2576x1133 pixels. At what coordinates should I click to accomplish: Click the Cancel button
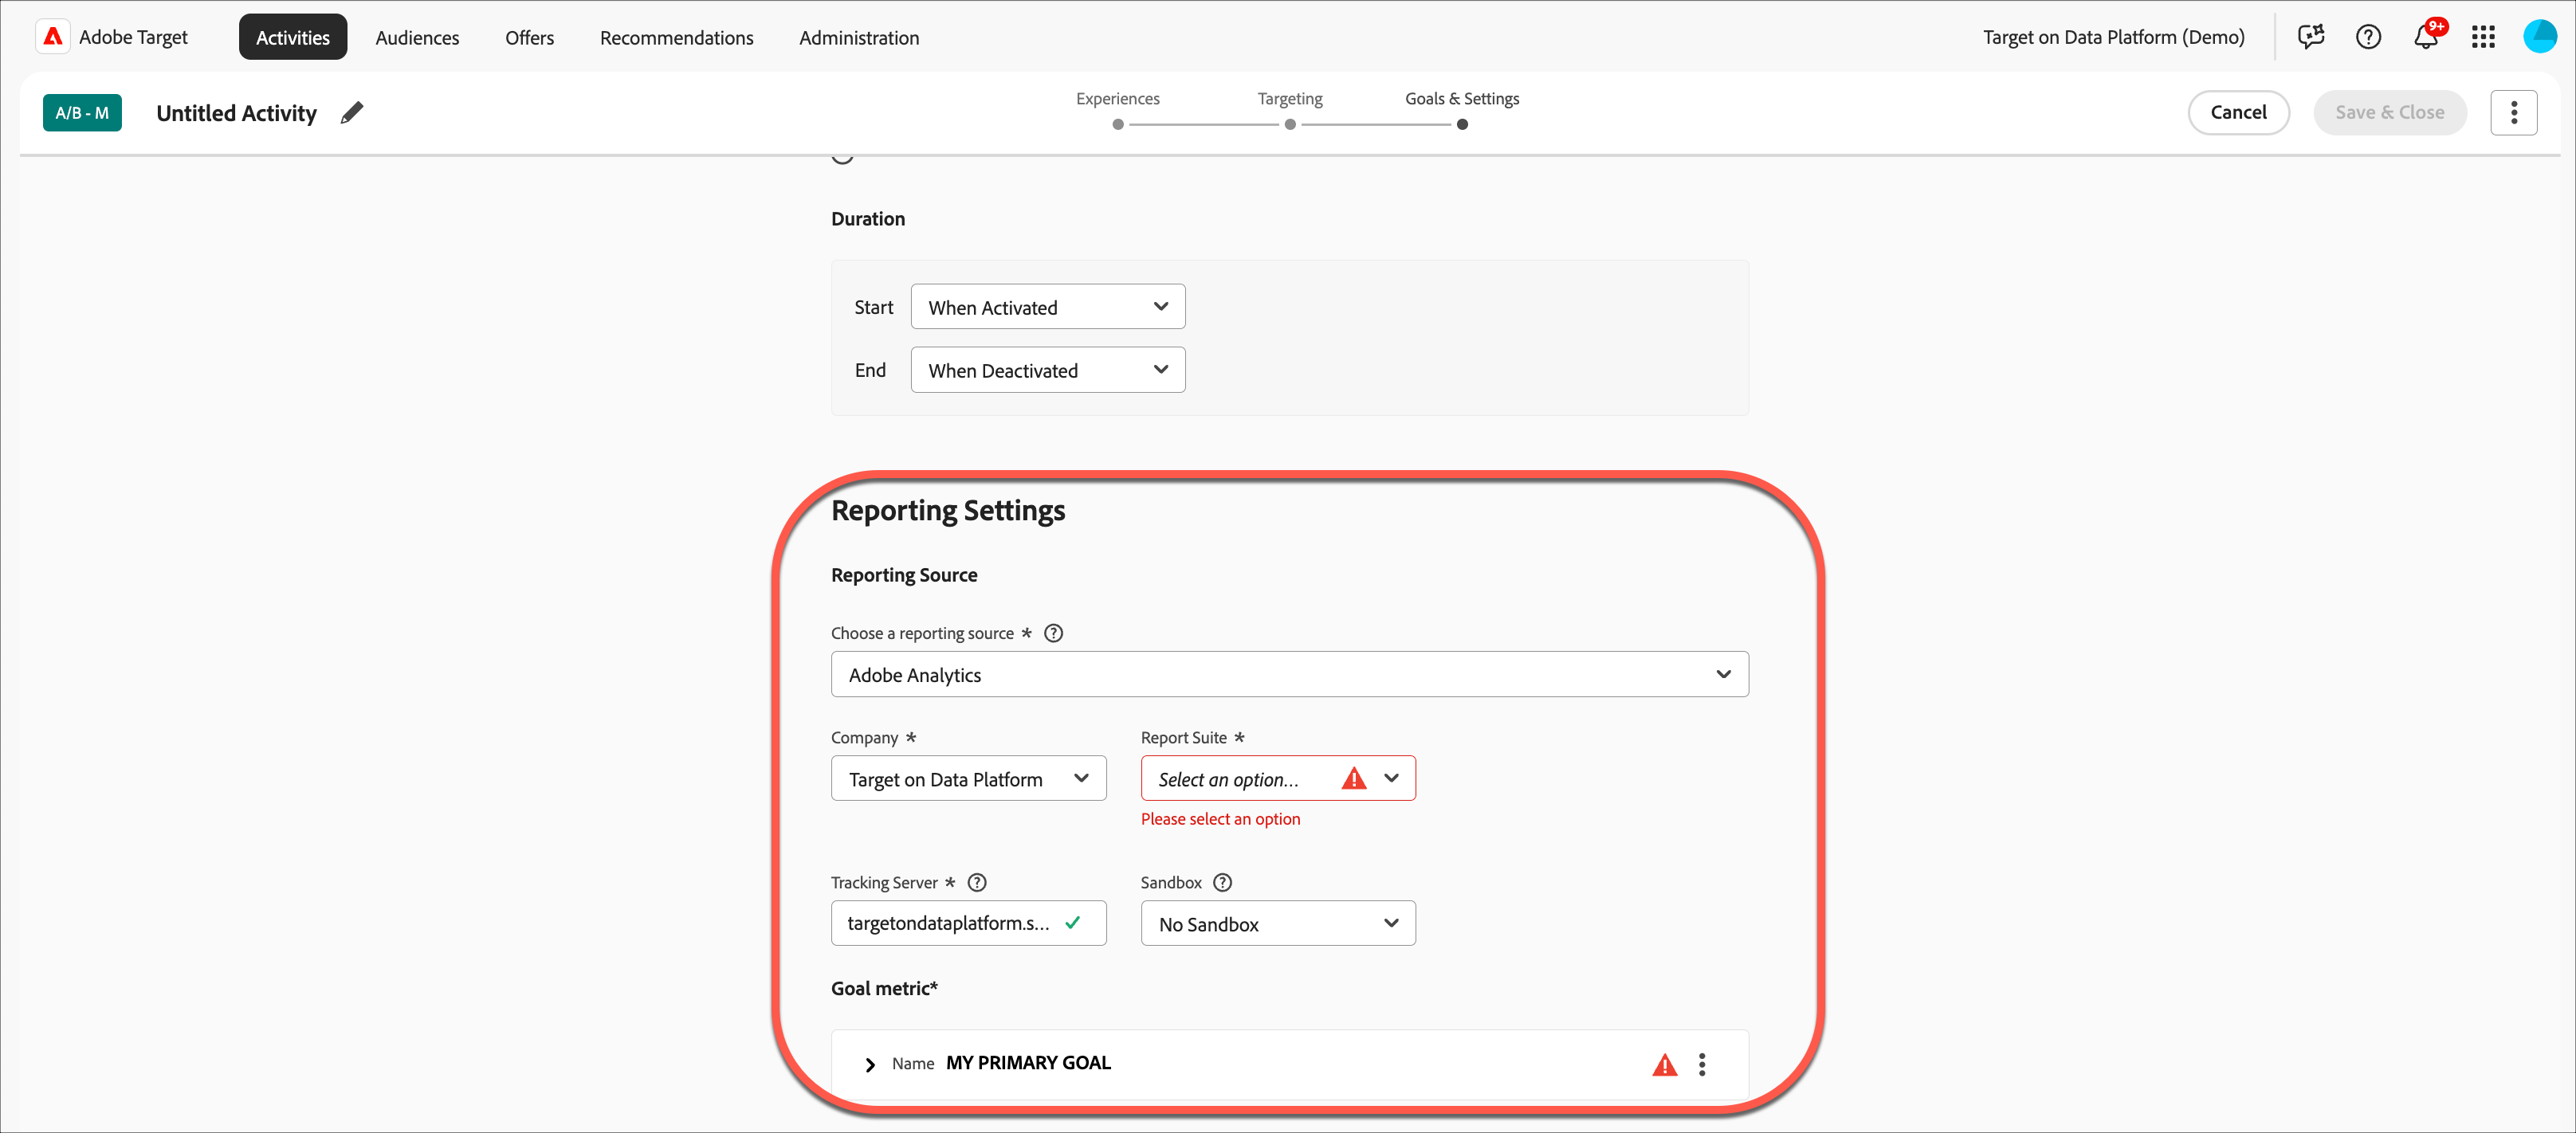pos(2237,112)
